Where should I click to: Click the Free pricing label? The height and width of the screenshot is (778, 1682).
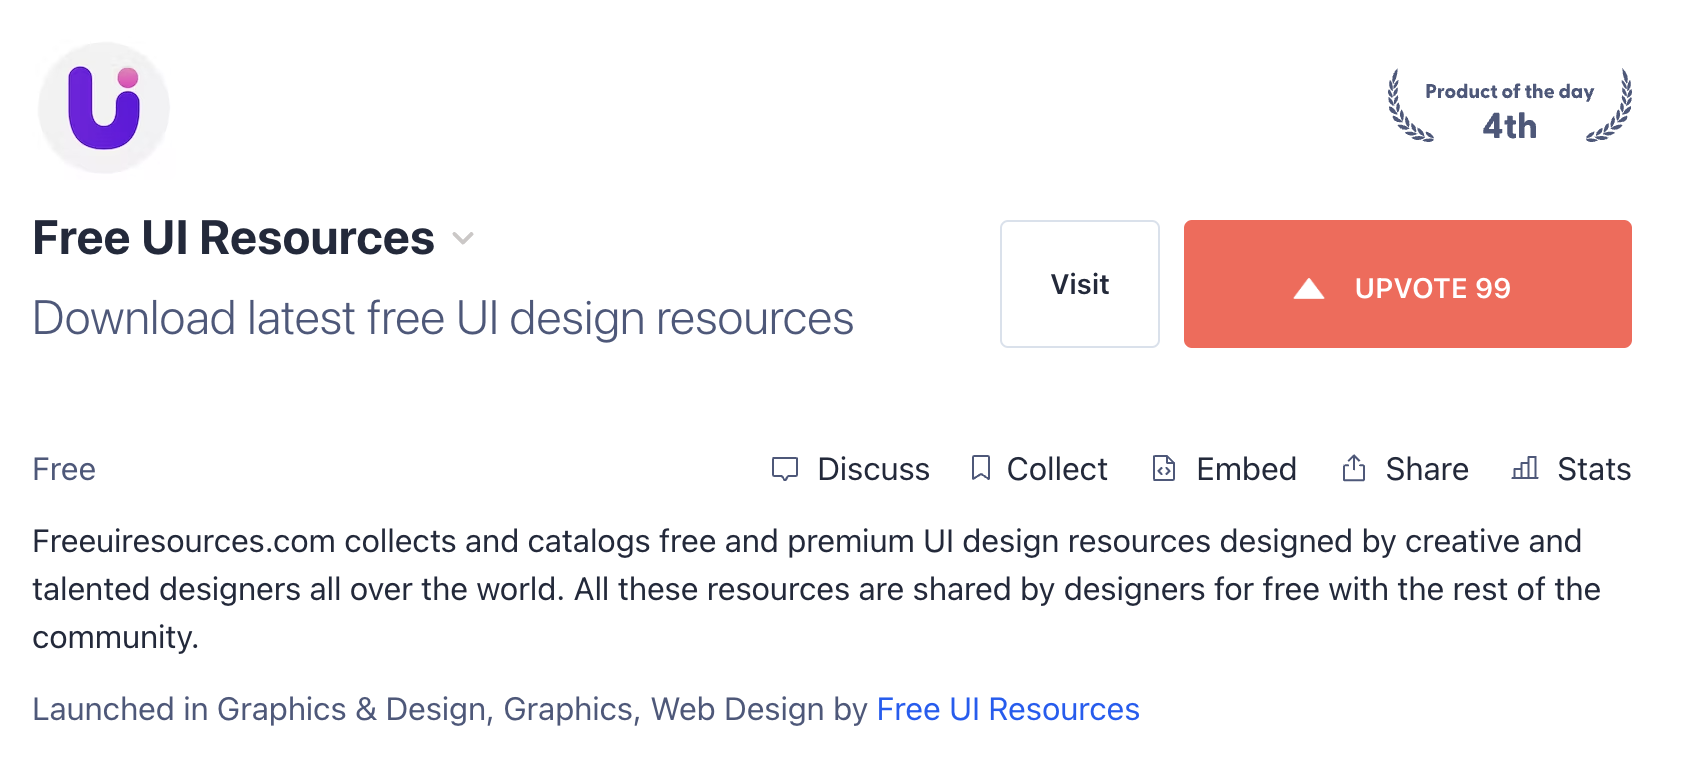click(x=64, y=469)
